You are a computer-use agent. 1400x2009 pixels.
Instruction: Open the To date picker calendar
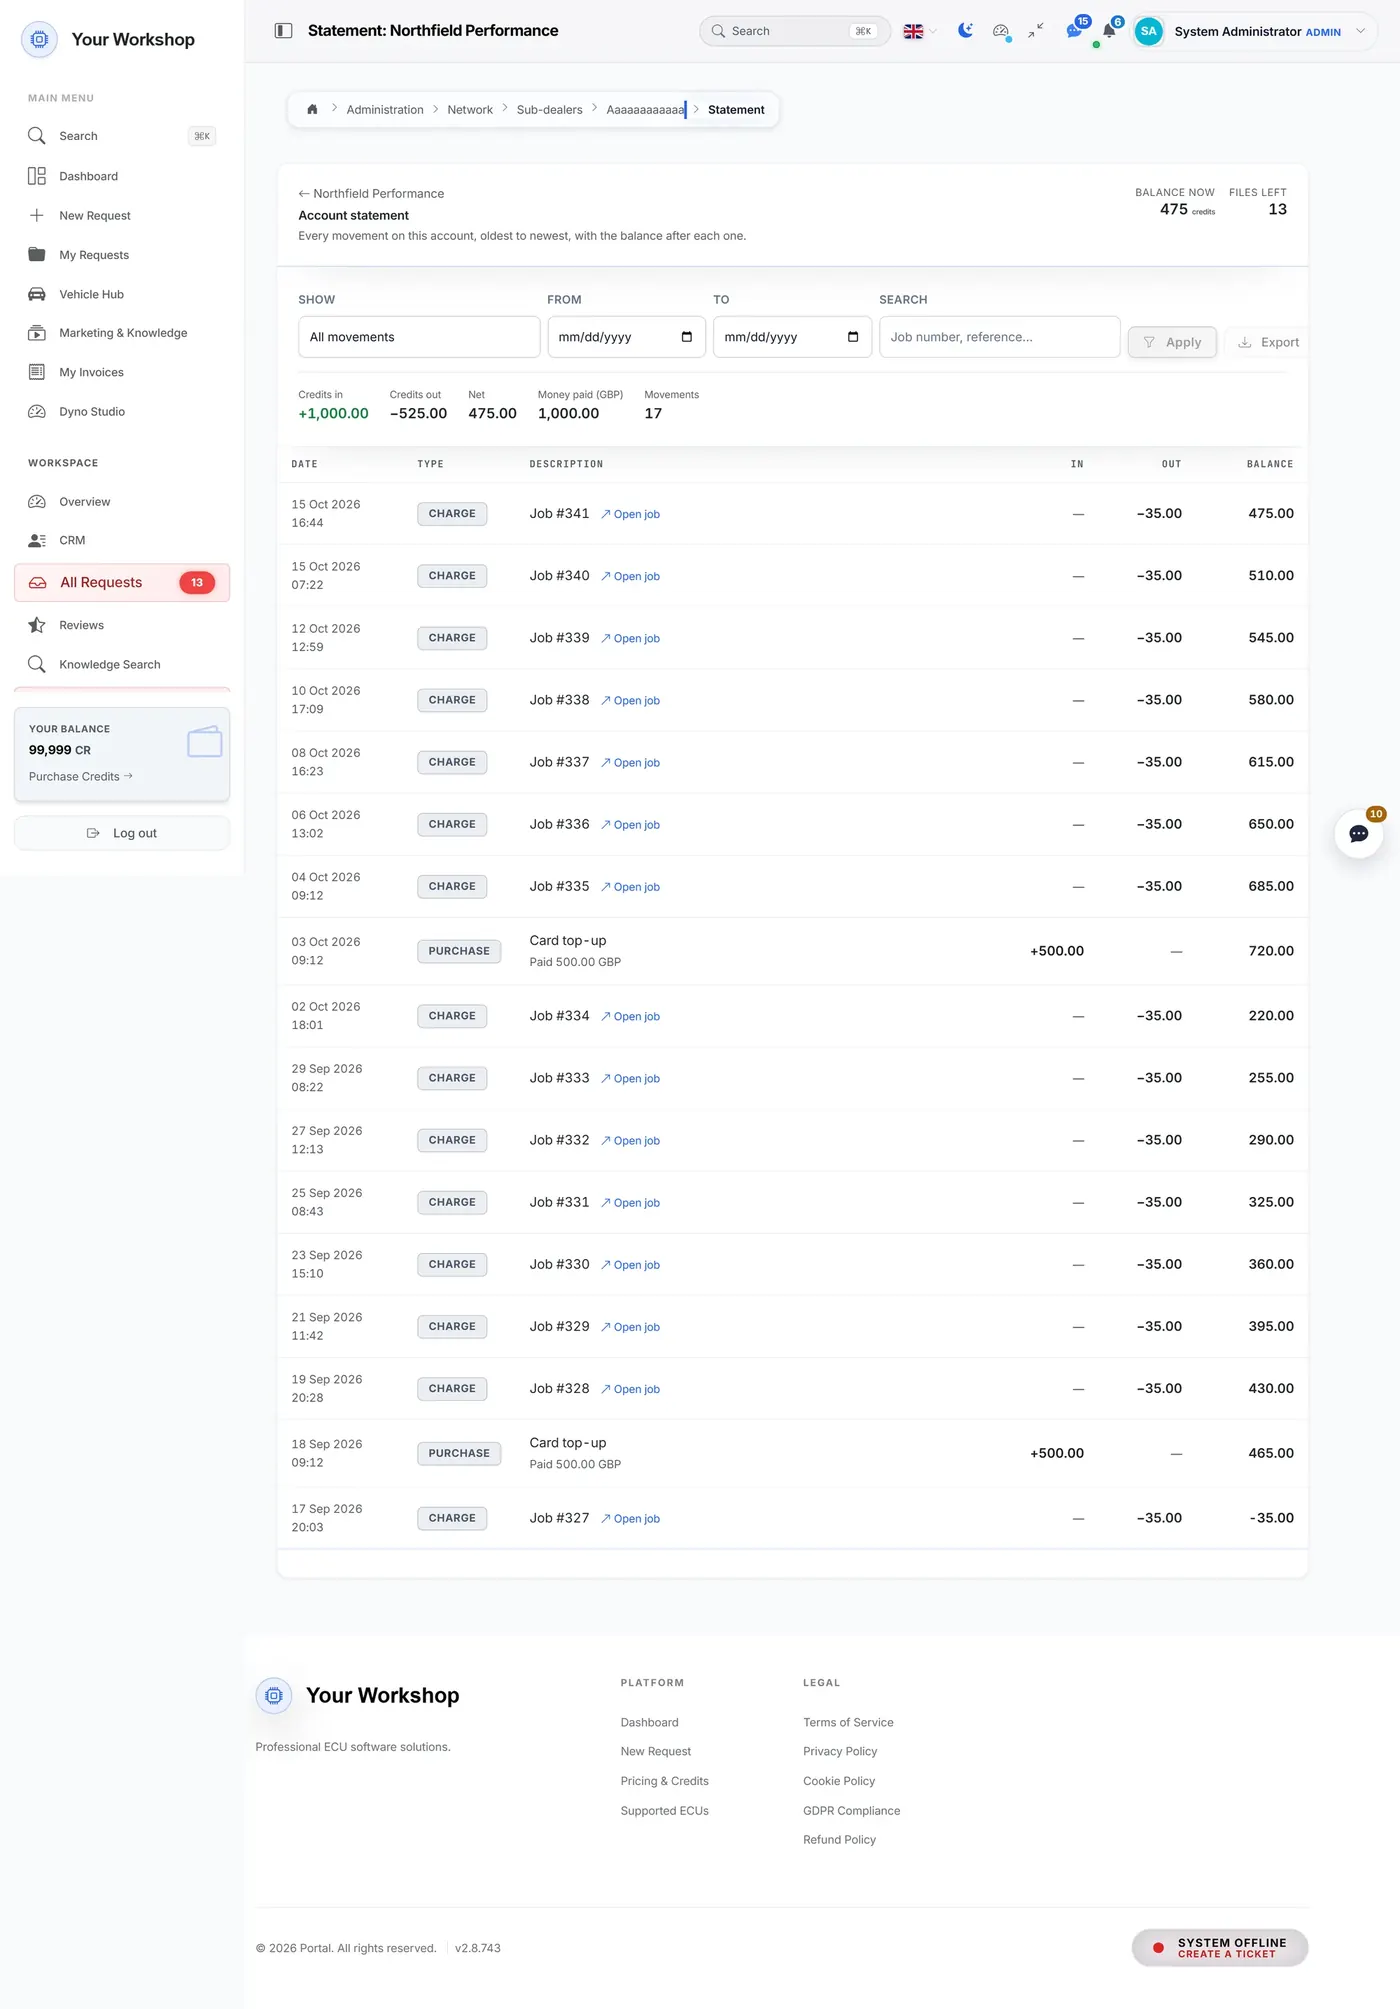853,337
